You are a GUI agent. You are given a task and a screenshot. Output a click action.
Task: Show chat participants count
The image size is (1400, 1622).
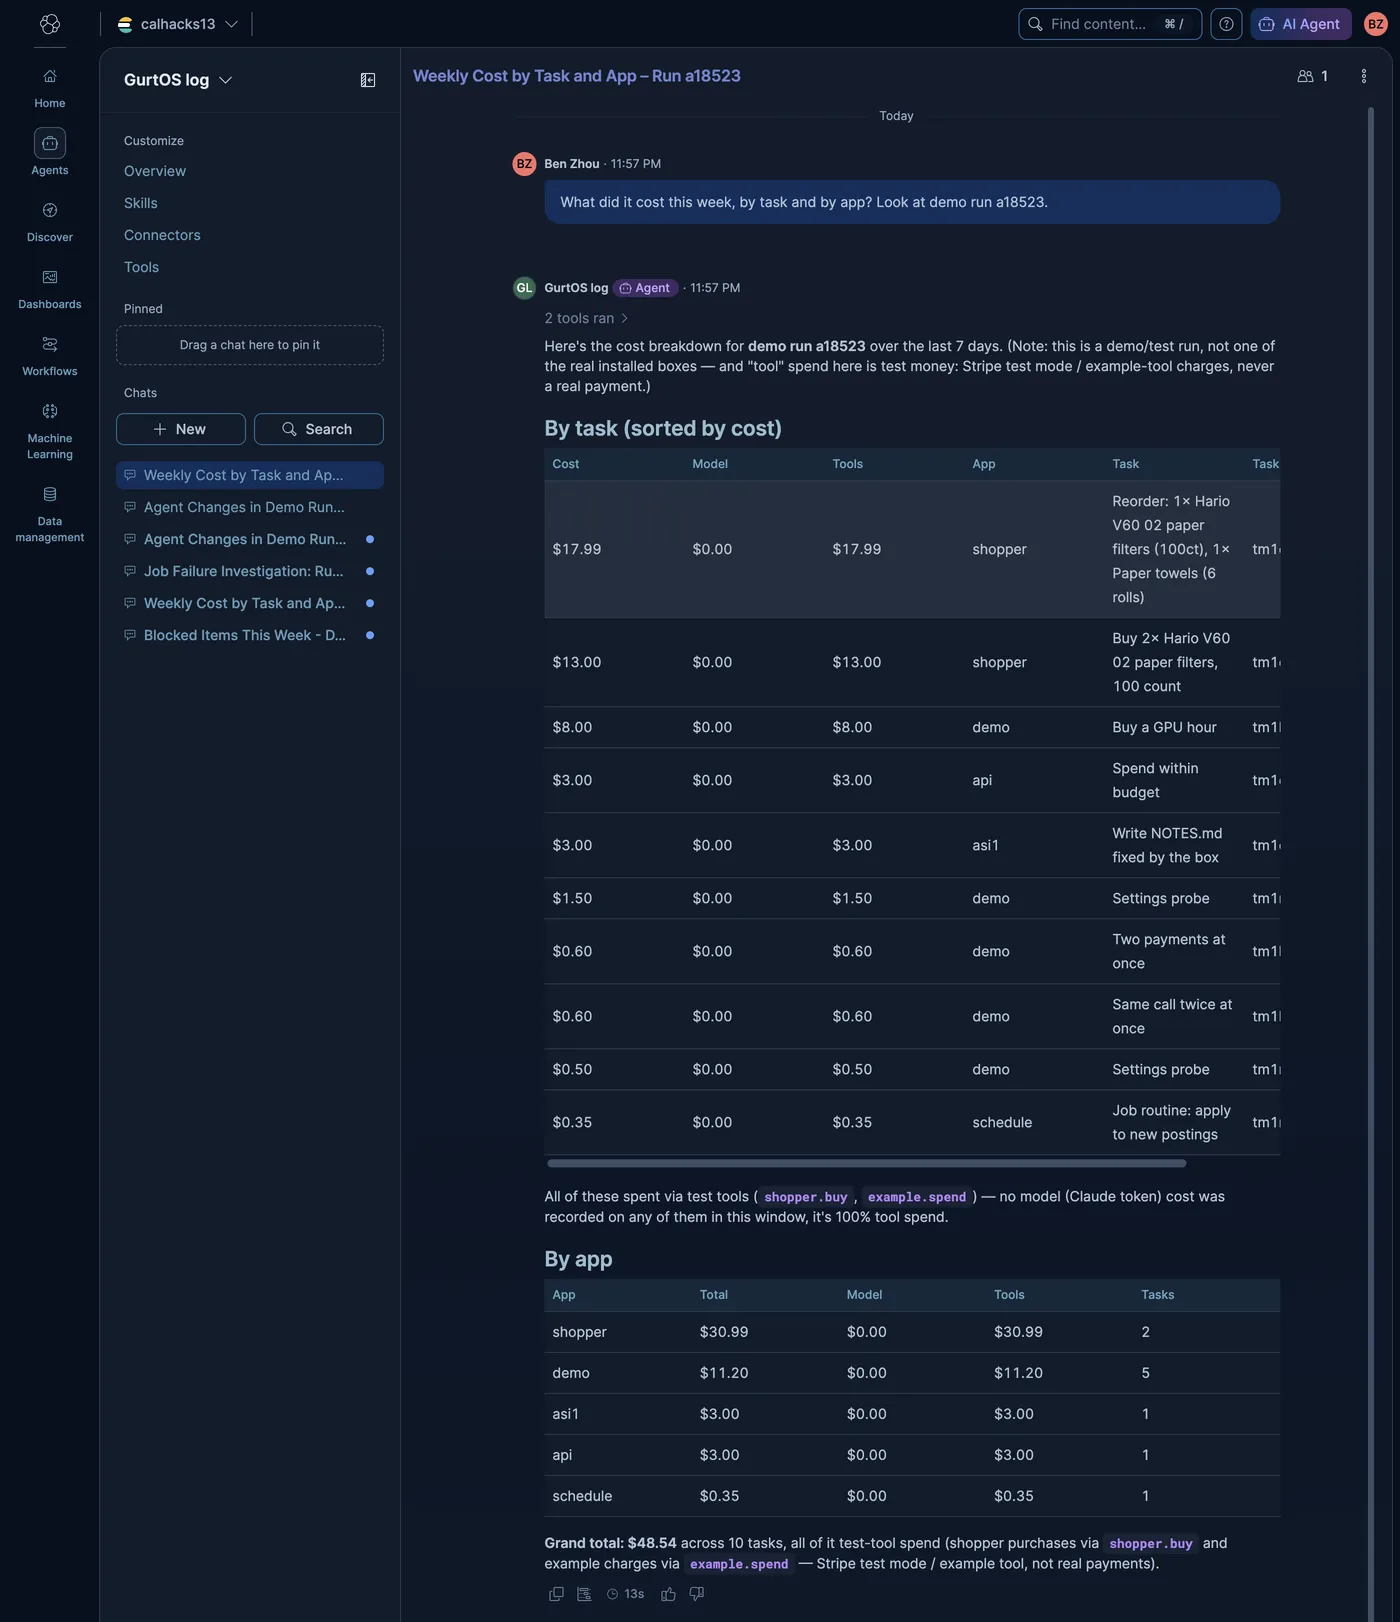(1312, 76)
